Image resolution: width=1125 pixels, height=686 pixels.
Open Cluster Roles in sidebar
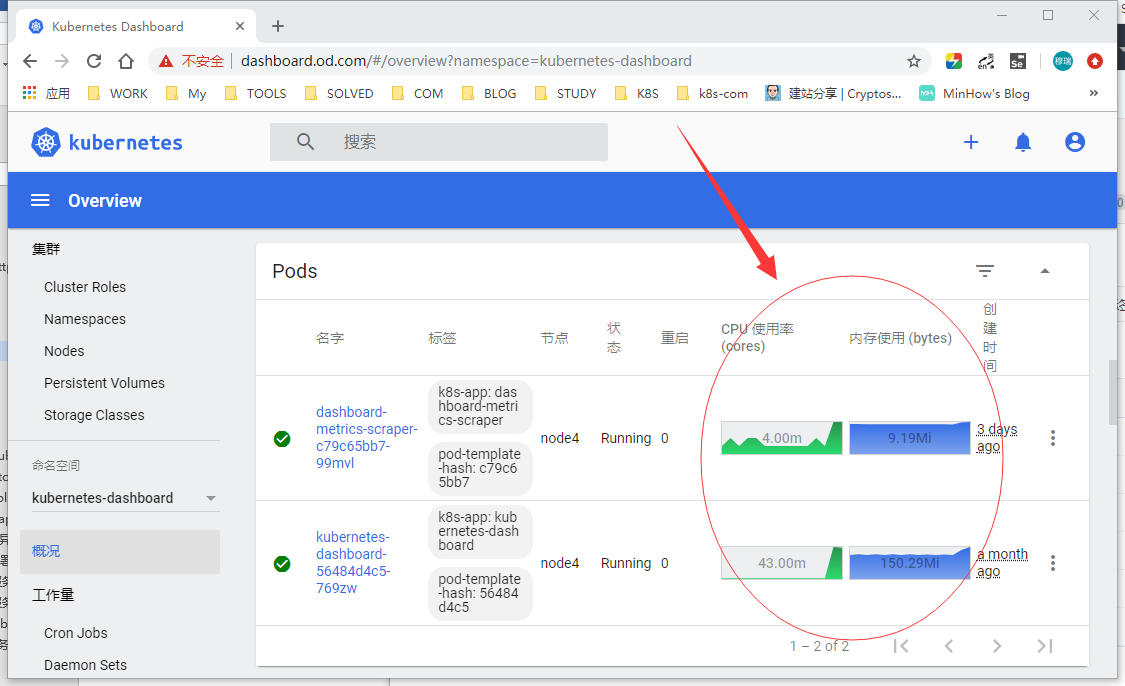pyautogui.click(x=85, y=287)
